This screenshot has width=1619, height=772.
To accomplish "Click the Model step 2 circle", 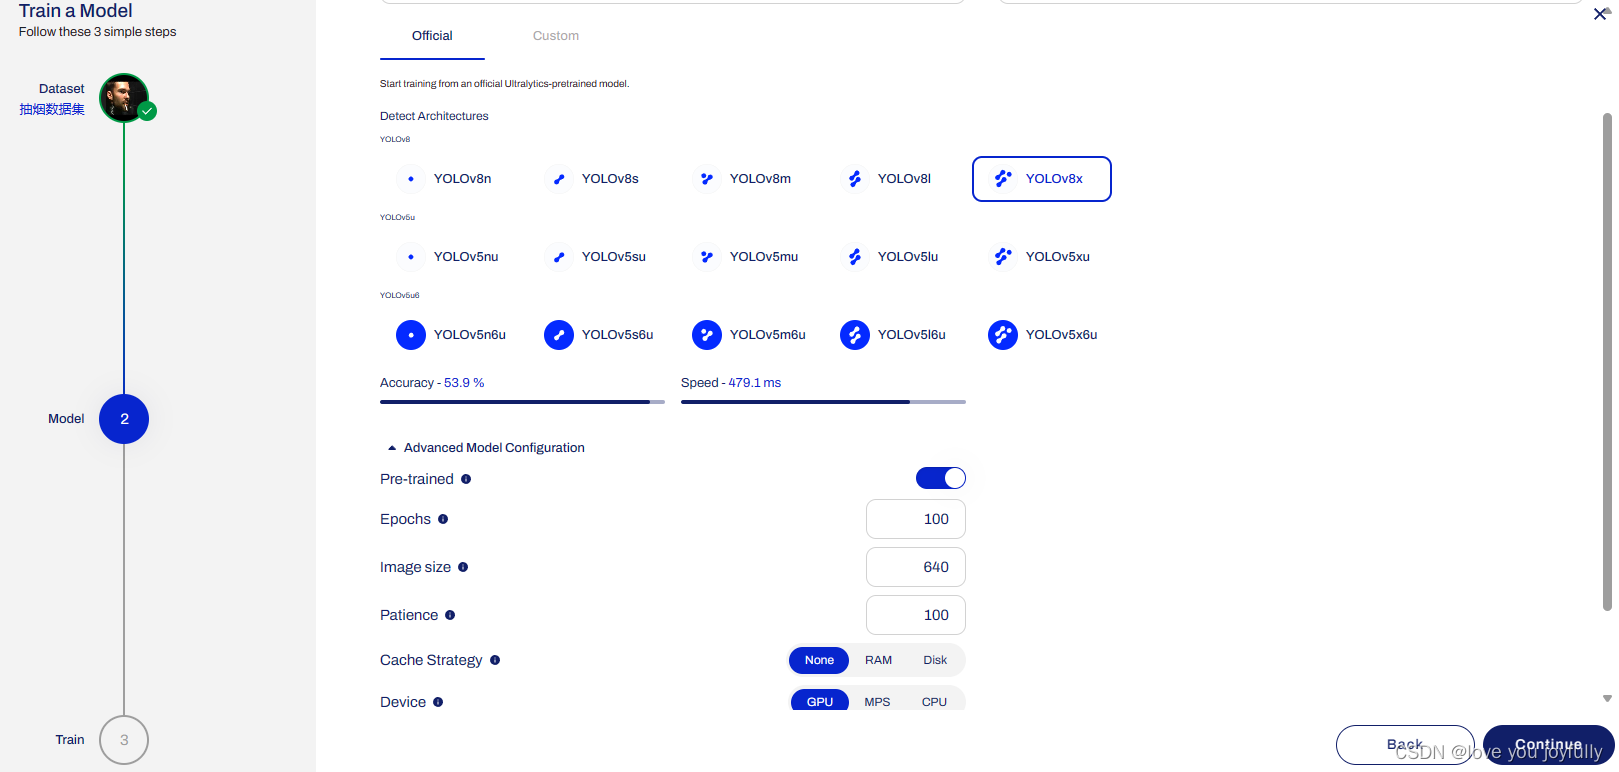I will [124, 419].
